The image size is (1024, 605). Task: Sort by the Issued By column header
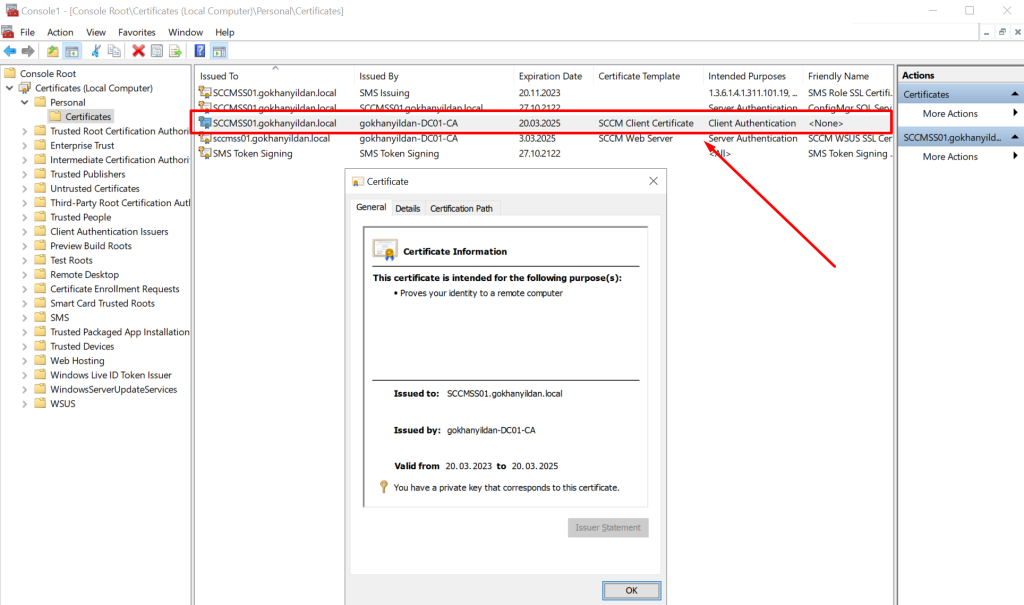click(433, 76)
